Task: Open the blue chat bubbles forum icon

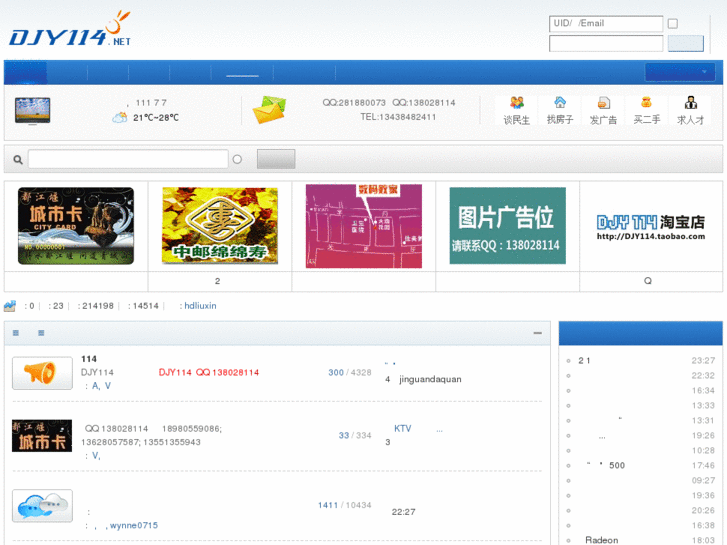Action: [x=42, y=506]
